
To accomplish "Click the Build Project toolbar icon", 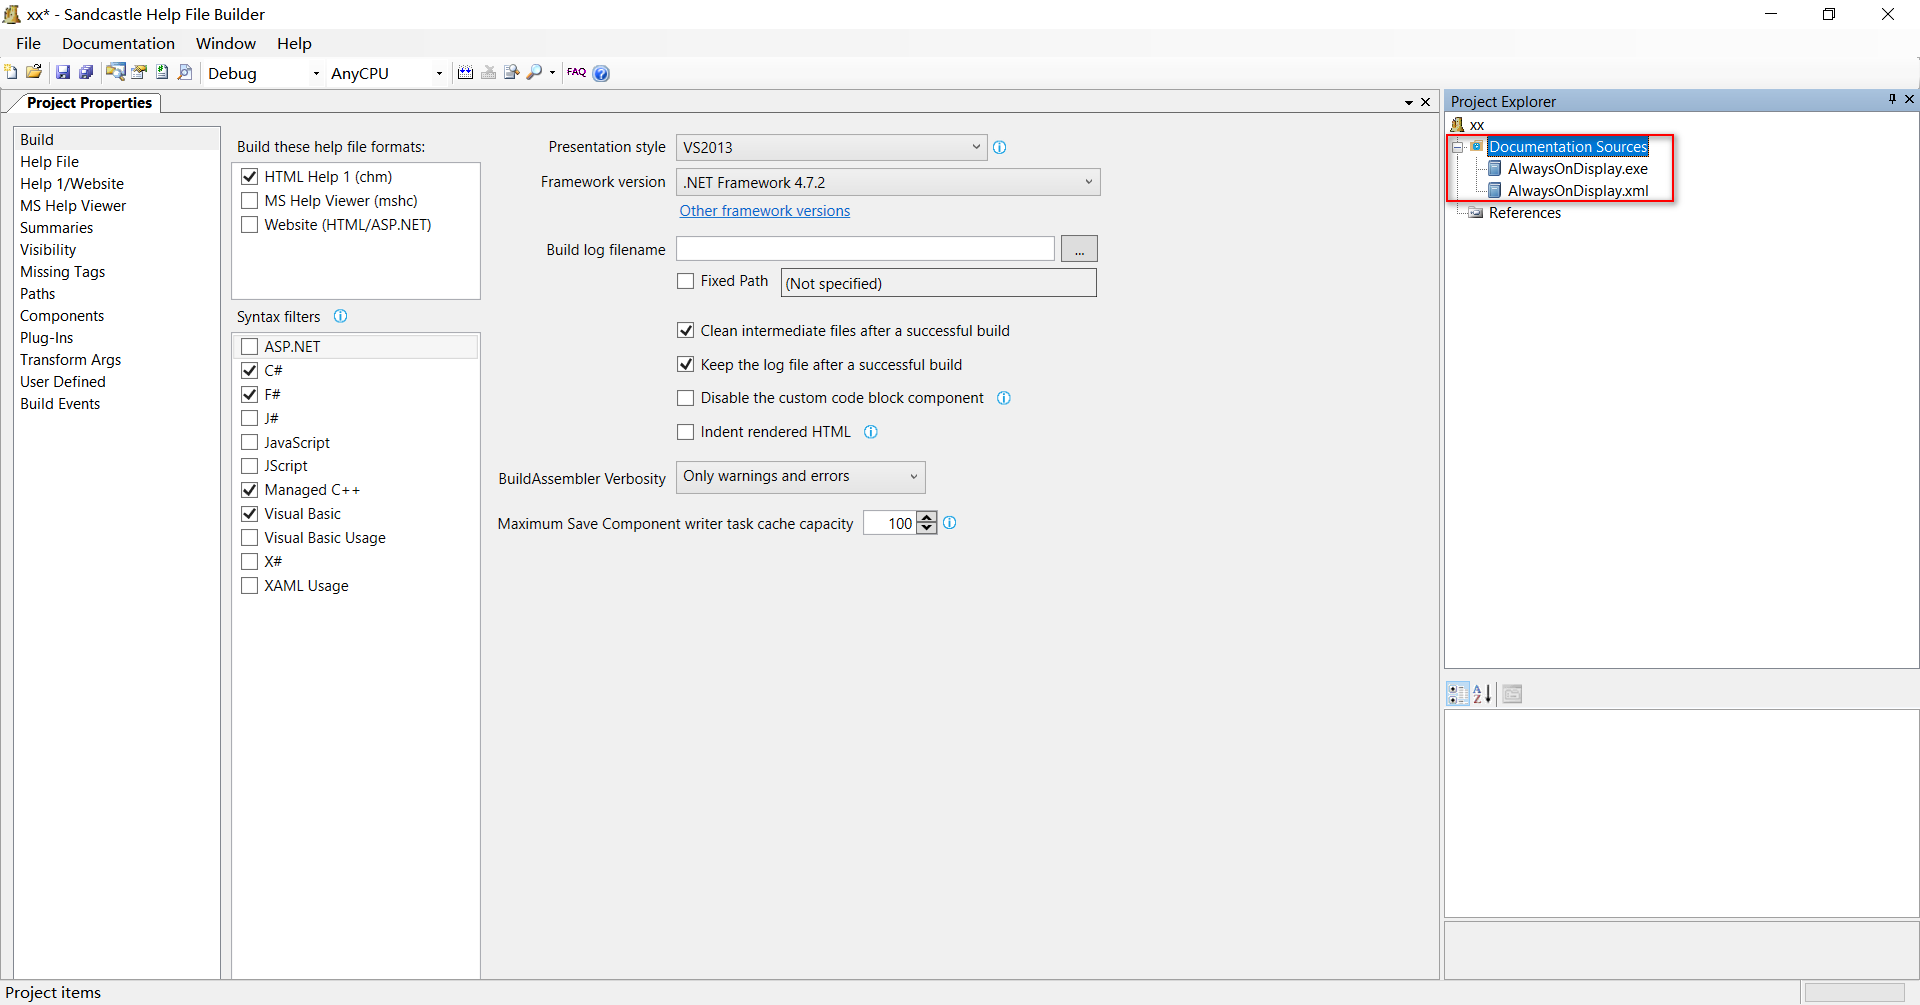I will [465, 72].
